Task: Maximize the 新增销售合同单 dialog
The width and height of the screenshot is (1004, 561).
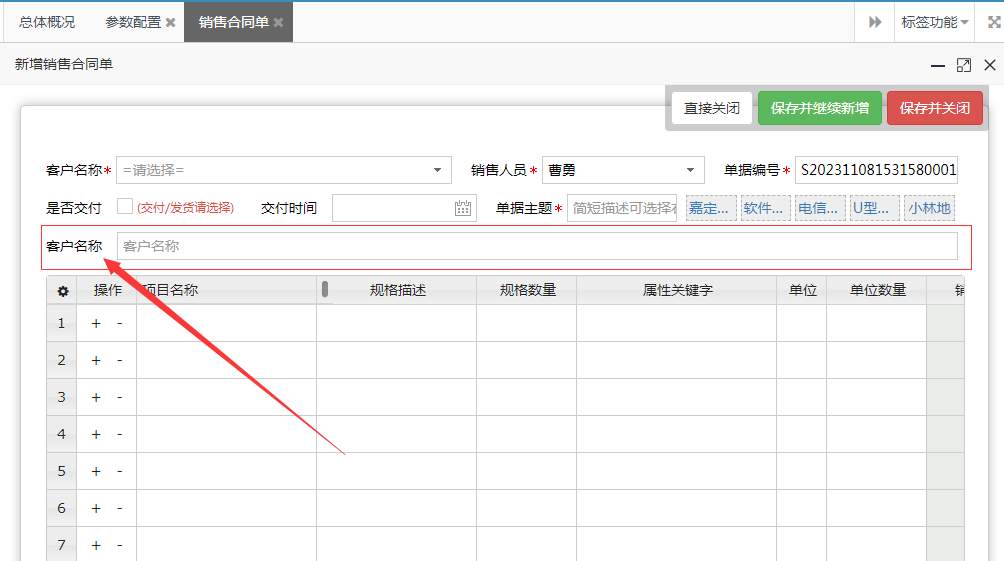Action: pyautogui.click(x=964, y=65)
